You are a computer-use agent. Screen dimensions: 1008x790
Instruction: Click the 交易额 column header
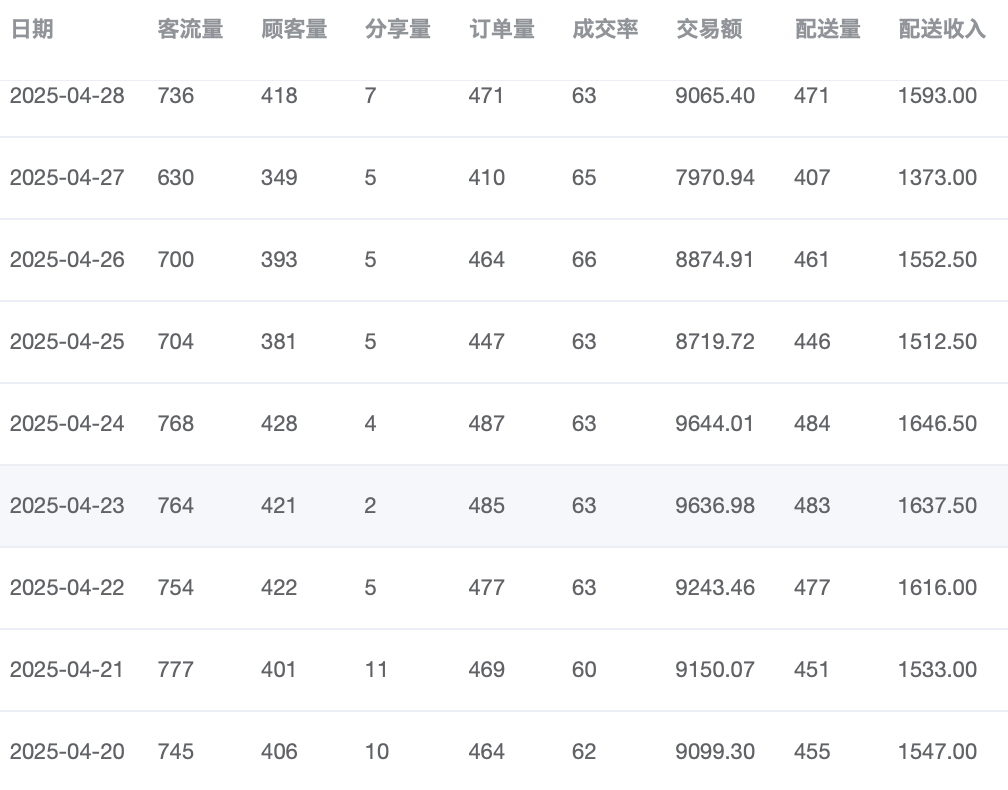(709, 30)
